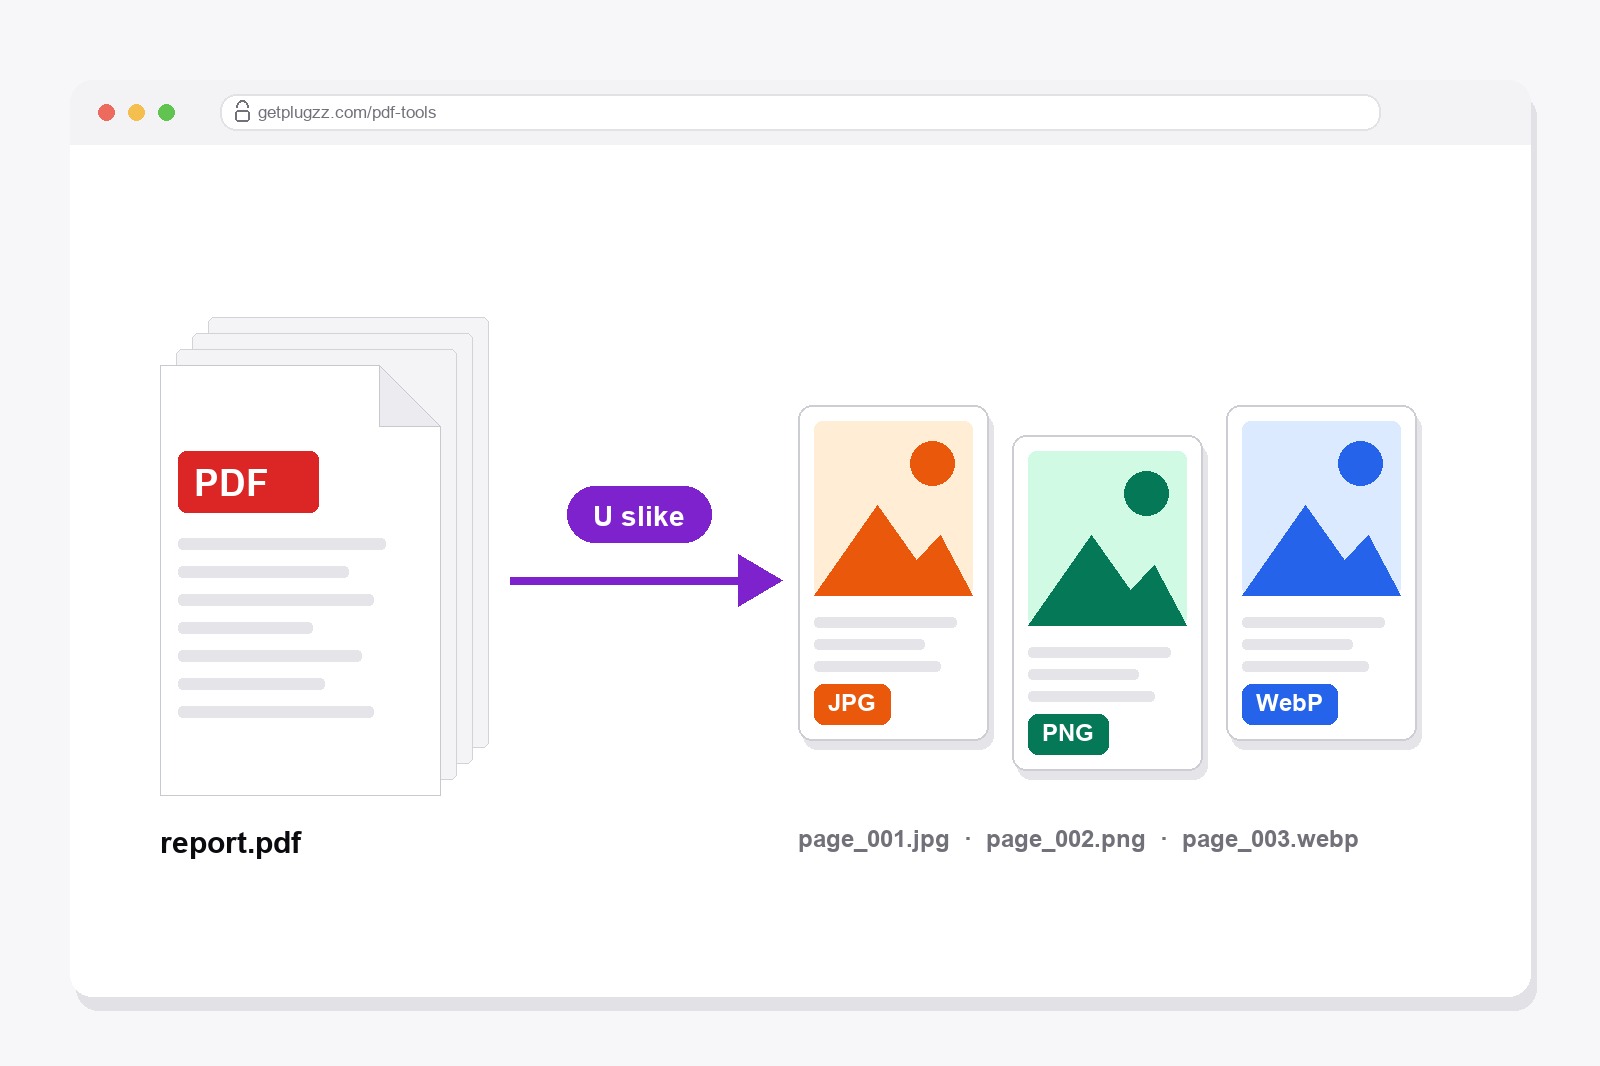This screenshot has width=1600, height=1066.
Task: Click the green maximize window dot
Action: point(167,112)
